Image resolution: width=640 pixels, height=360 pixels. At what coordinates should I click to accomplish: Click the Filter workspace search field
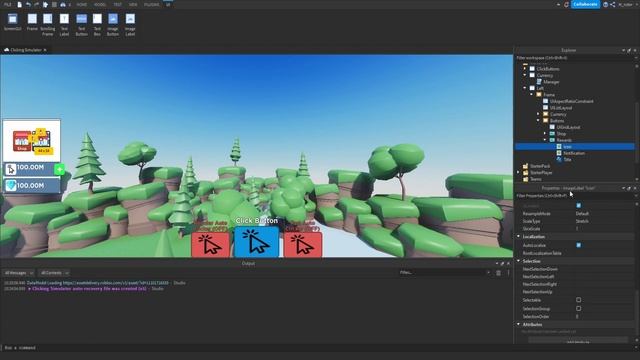coord(575,58)
